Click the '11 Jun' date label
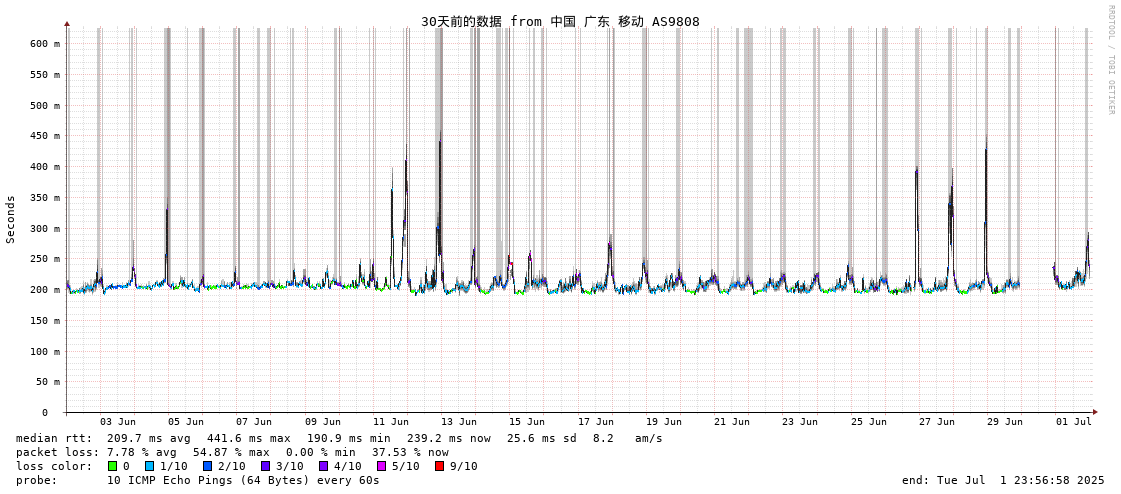Image resolution: width=1121 pixels, height=494 pixels. point(391,422)
